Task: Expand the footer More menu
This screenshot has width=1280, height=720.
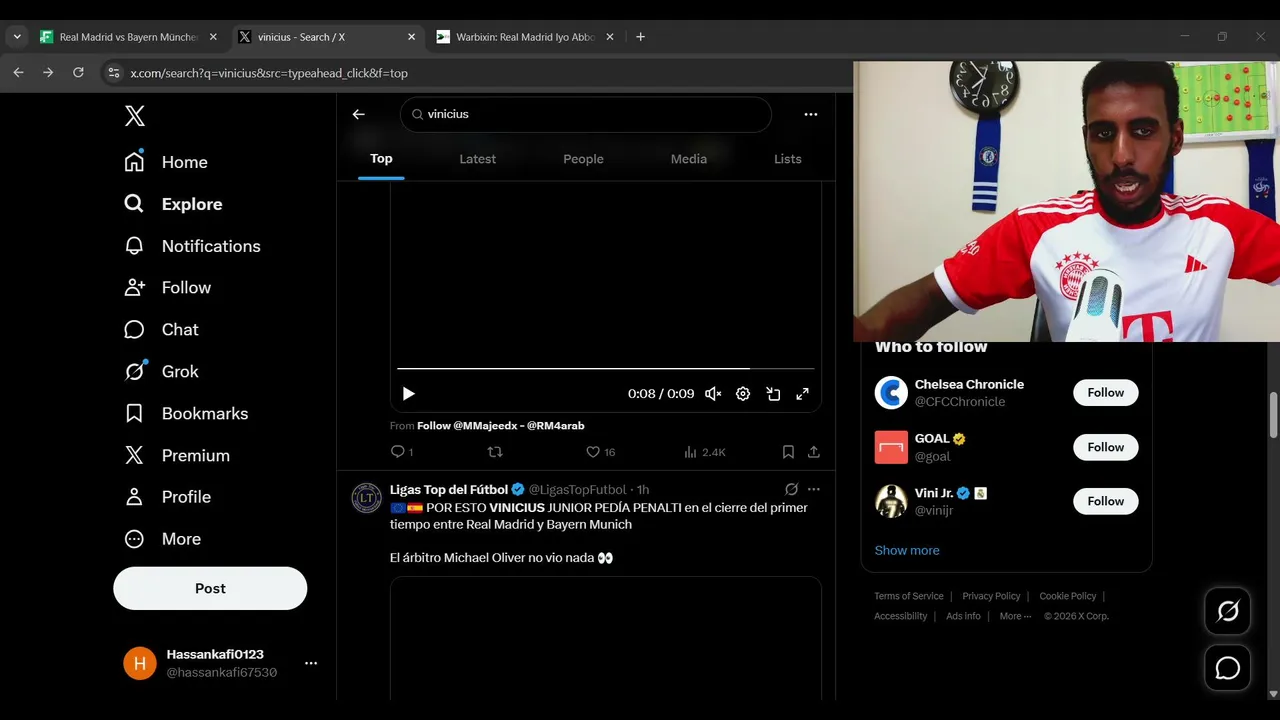Action: [1014, 616]
